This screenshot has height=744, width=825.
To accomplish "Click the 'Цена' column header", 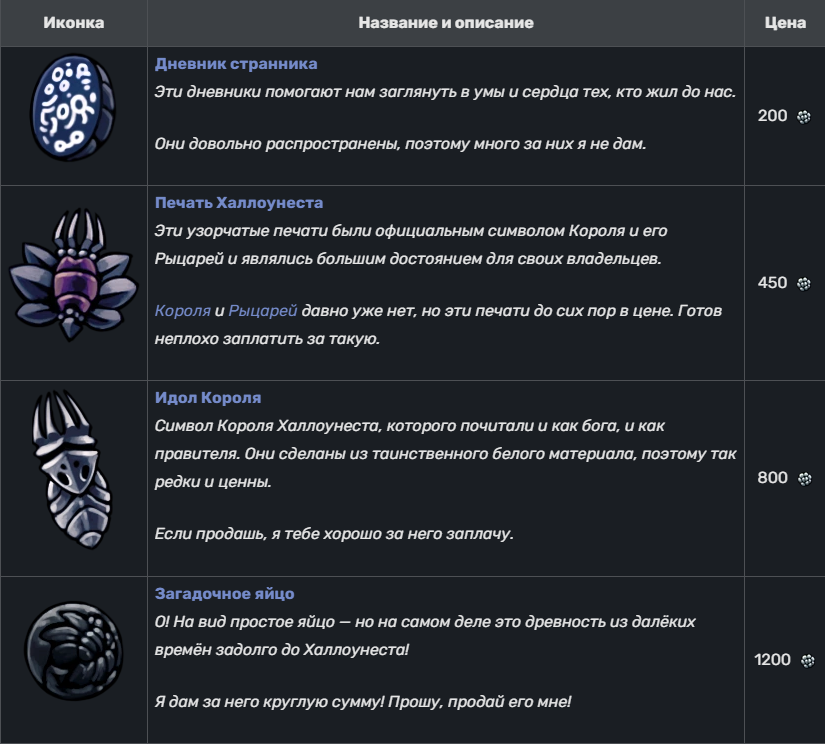I will tap(785, 23).
